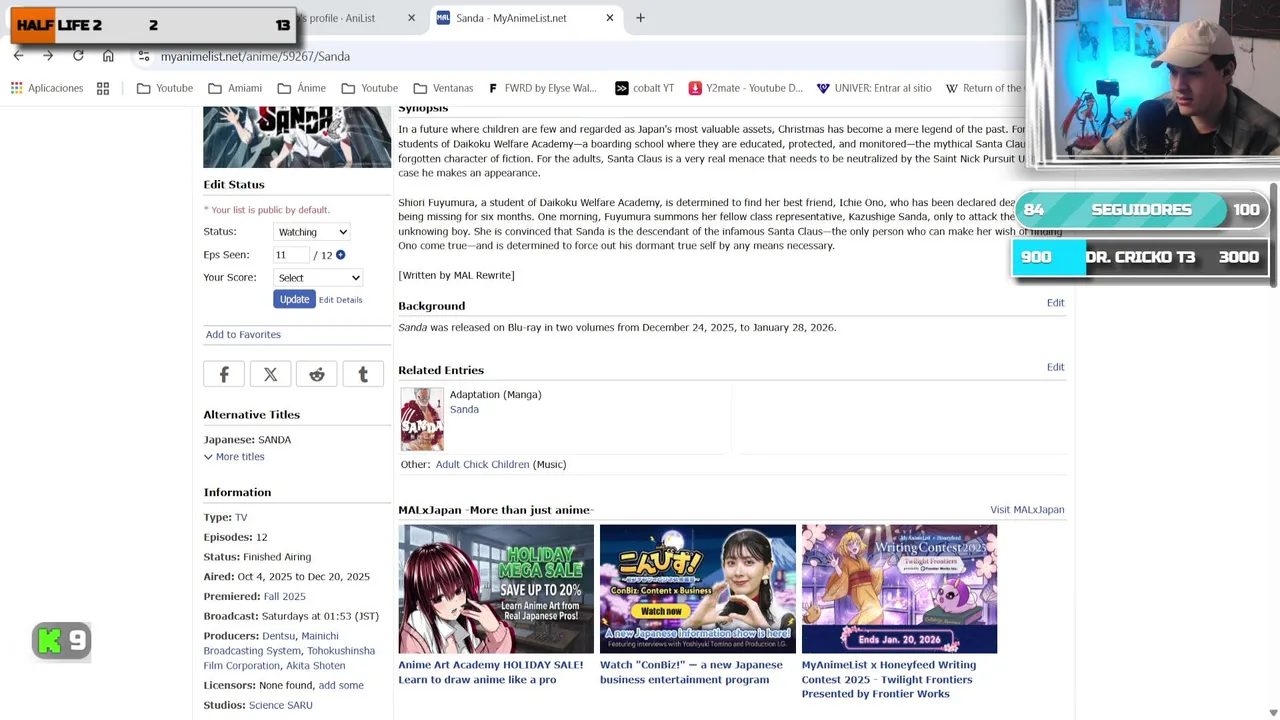Open the Return of the bookmark

984,88
